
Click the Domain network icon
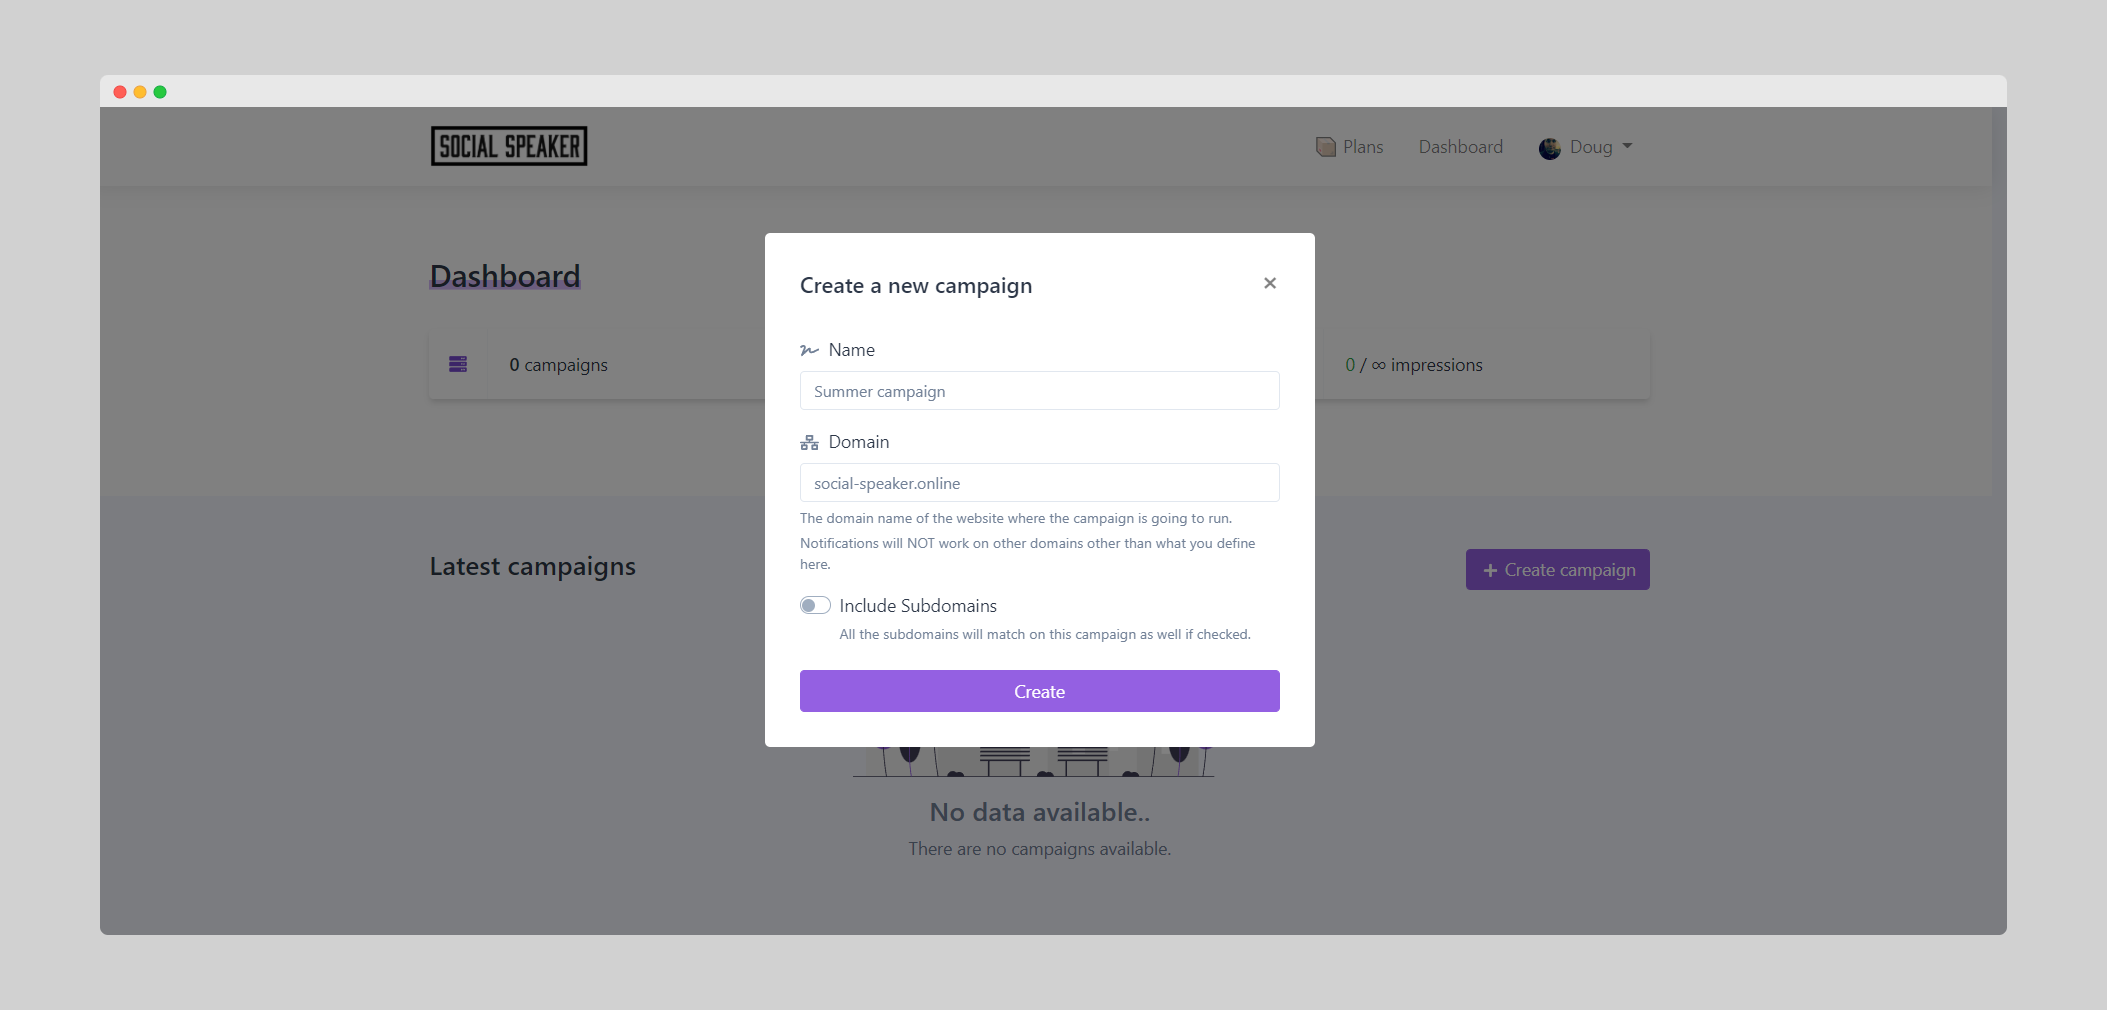click(809, 442)
